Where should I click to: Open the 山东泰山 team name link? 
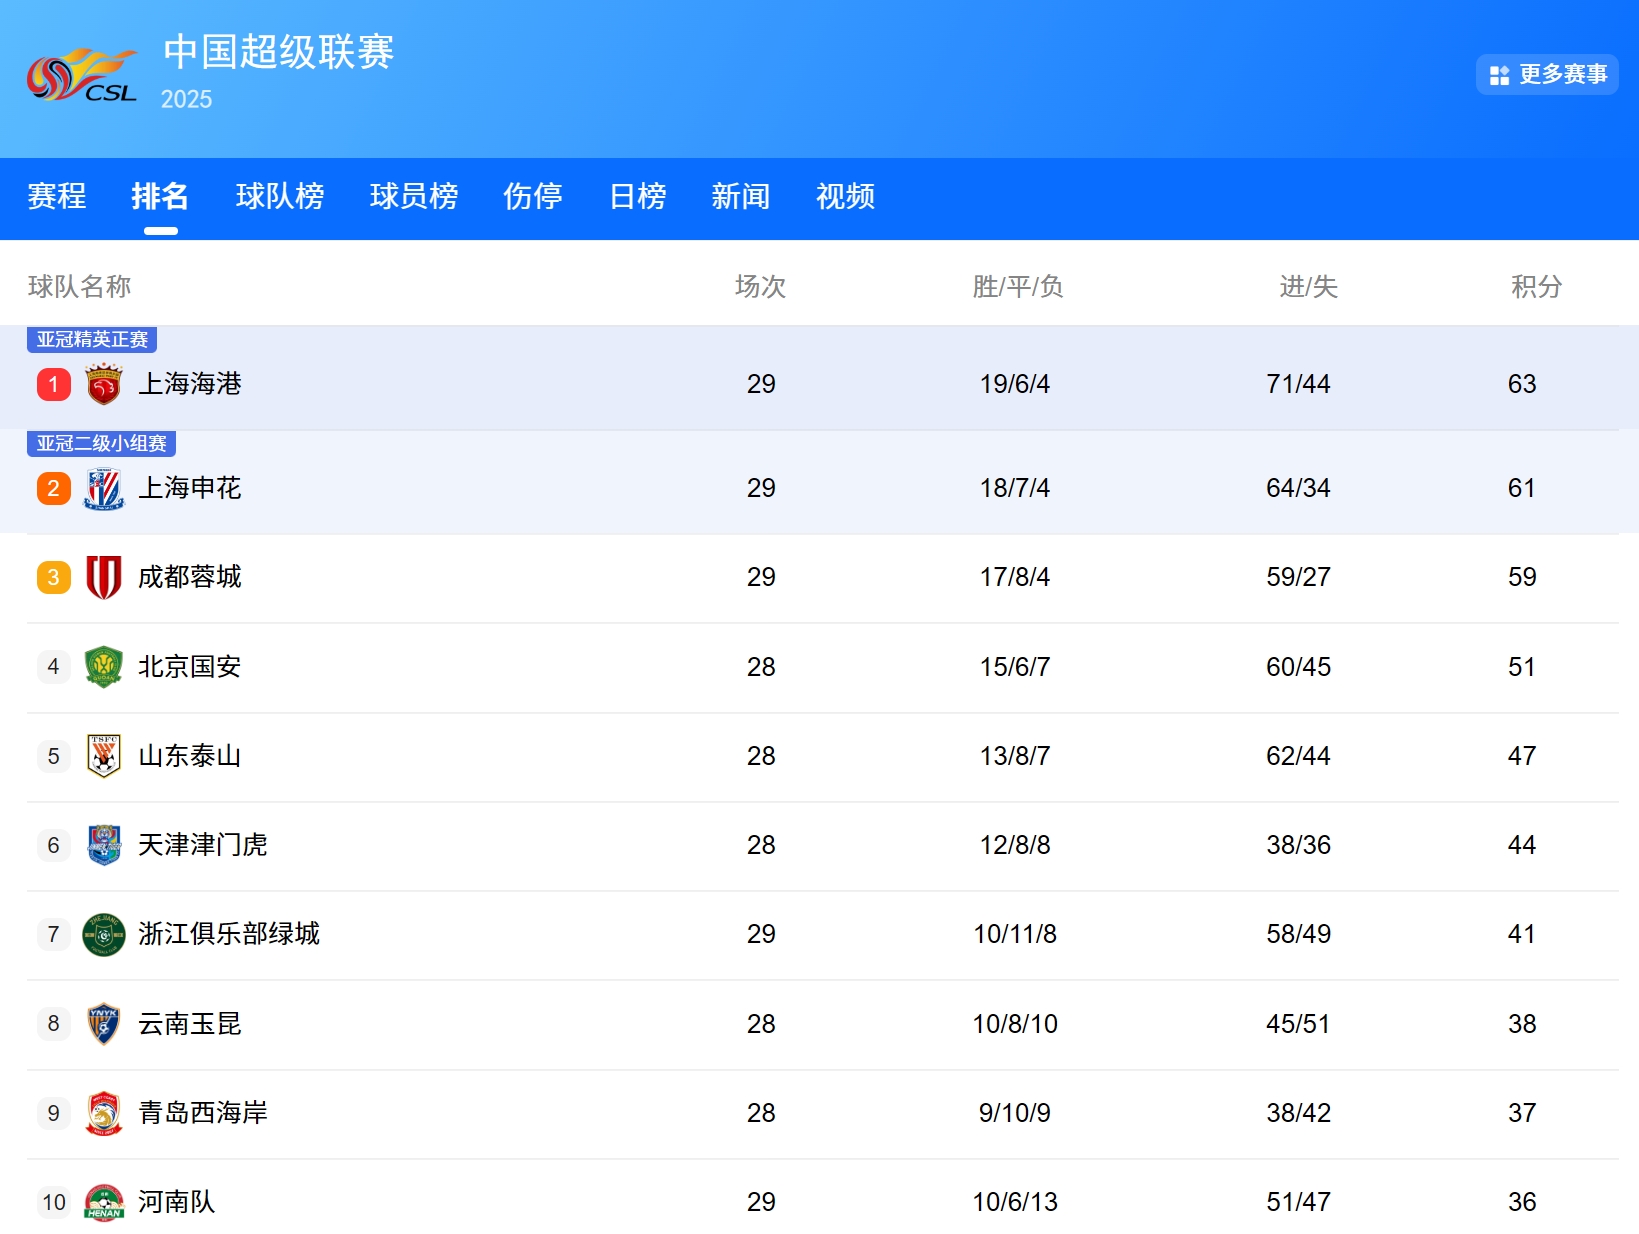pyautogui.click(x=190, y=756)
